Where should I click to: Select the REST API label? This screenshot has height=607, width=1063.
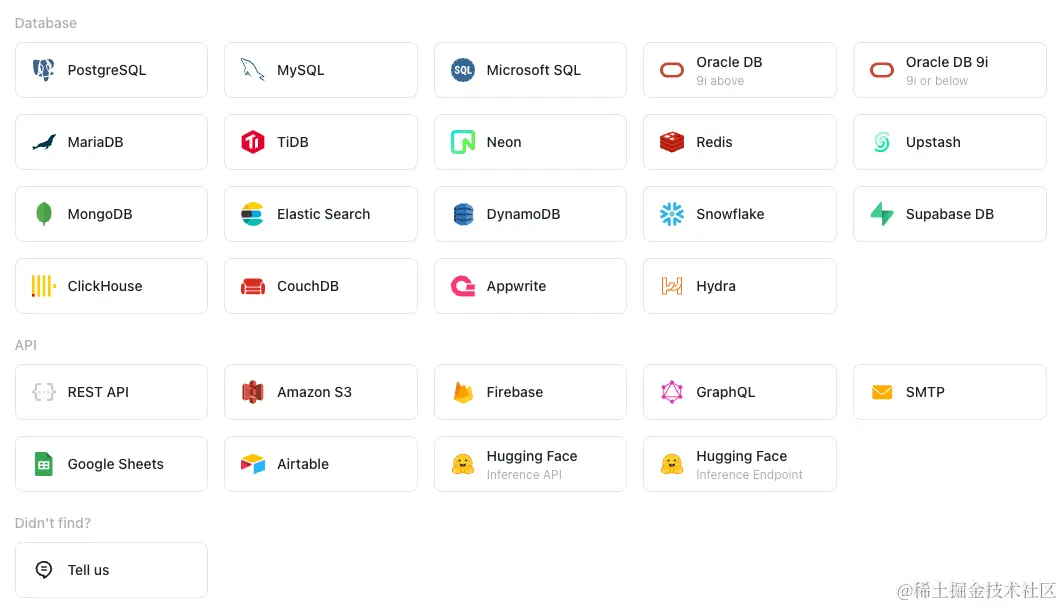click(98, 392)
